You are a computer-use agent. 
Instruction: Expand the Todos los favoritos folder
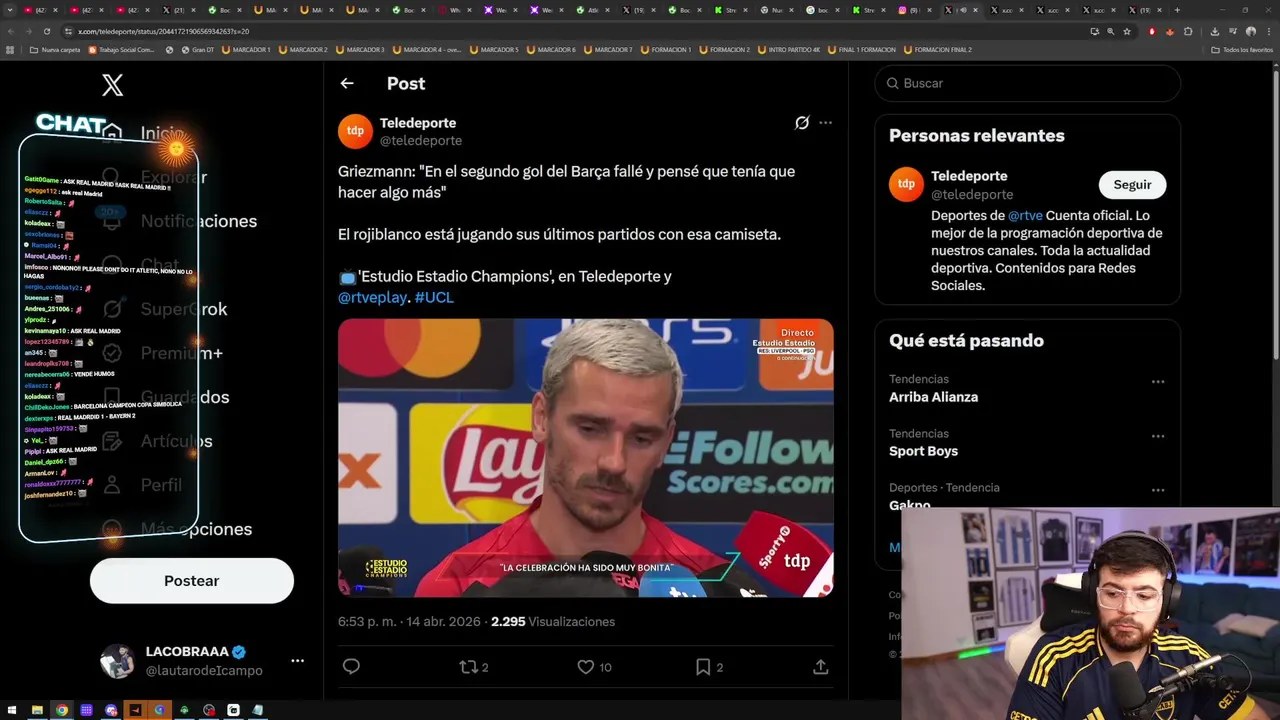[x=1242, y=49]
